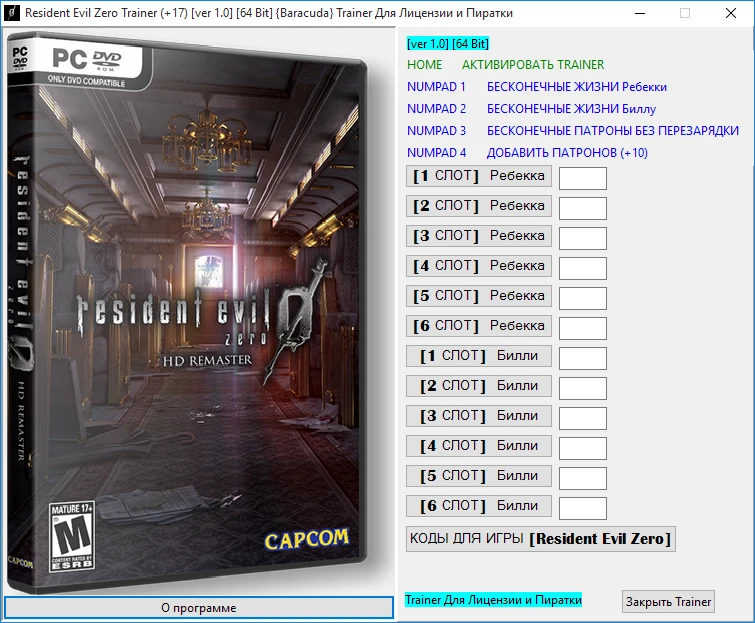Viewport: 755px width, 623px height.
Task: Click the NUMPAD 1 hotkey label
Action: (436, 87)
